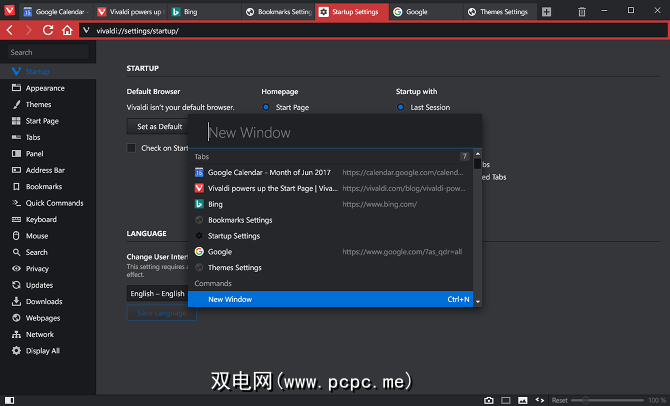Screen dimensions: 670x406
Task: Open Network settings section
Action: [48, 334]
